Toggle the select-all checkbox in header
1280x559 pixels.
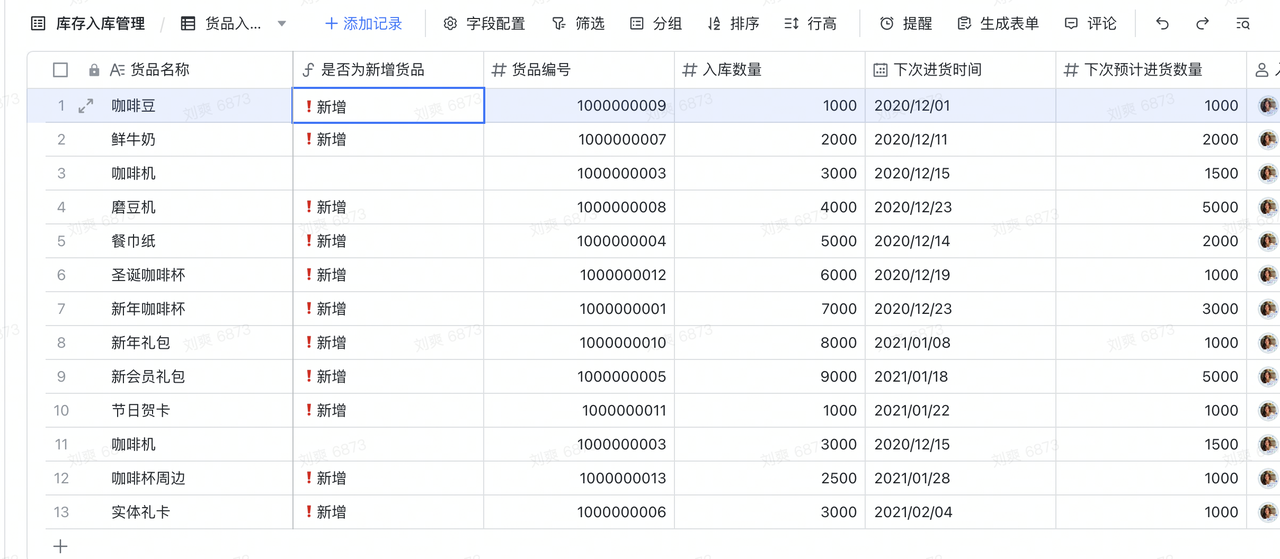pos(60,70)
